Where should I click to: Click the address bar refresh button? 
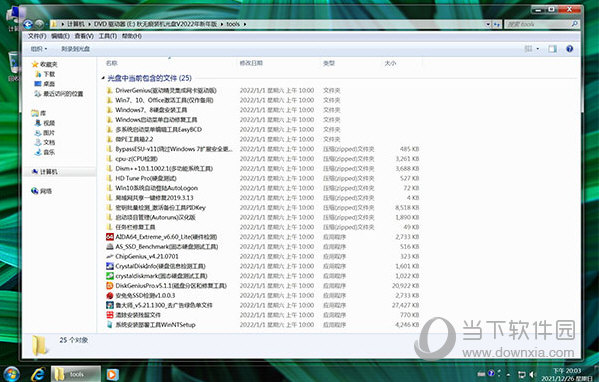pyautogui.click(x=496, y=24)
